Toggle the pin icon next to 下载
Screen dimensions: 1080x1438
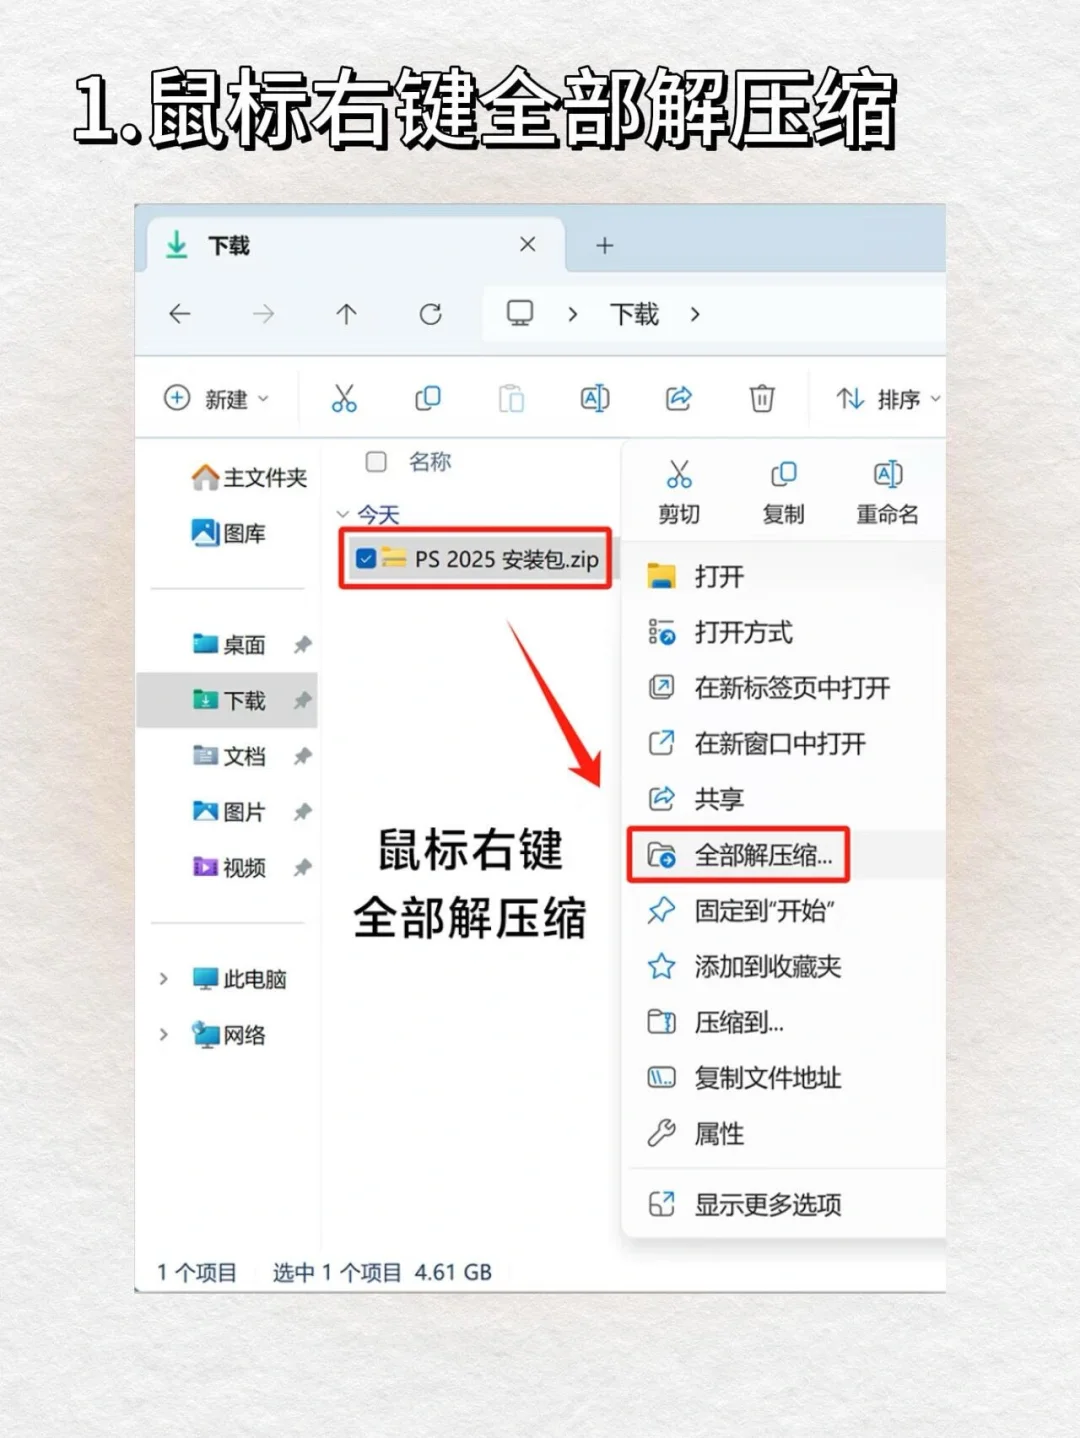tap(303, 701)
